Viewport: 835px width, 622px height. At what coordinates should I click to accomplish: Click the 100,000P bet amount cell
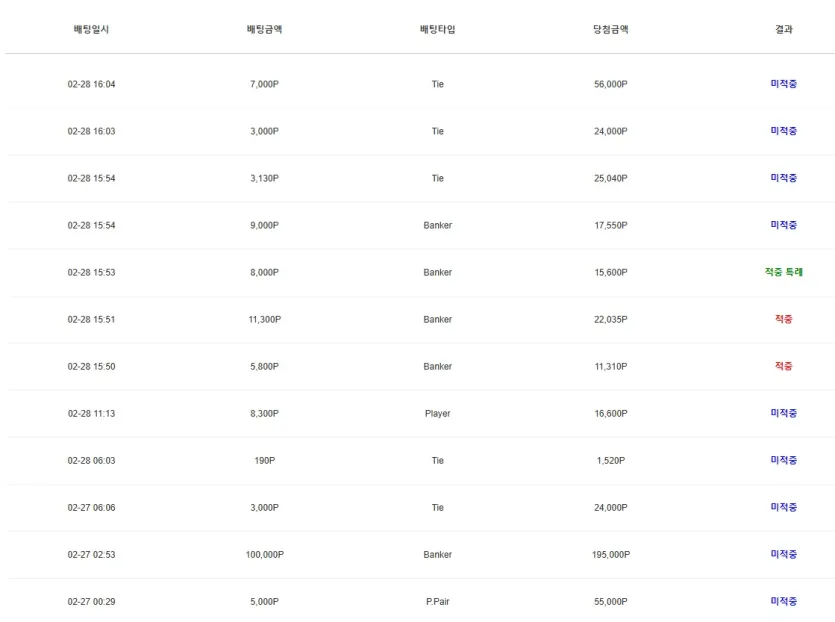click(x=265, y=554)
